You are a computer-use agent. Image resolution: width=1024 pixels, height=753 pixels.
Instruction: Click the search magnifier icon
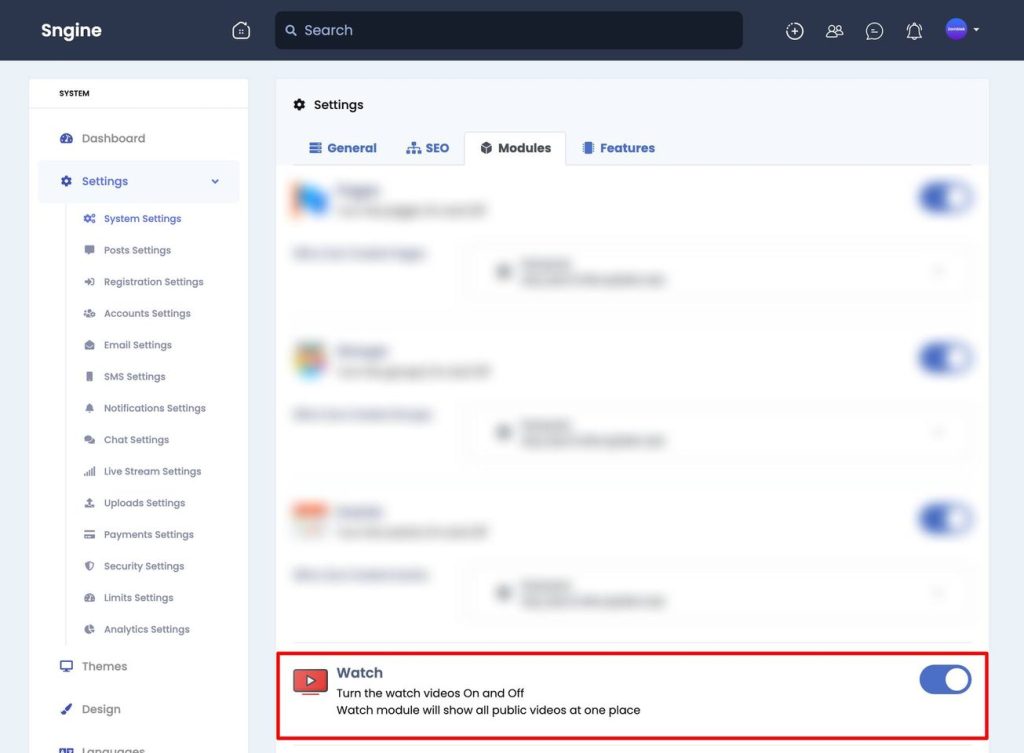(291, 30)
